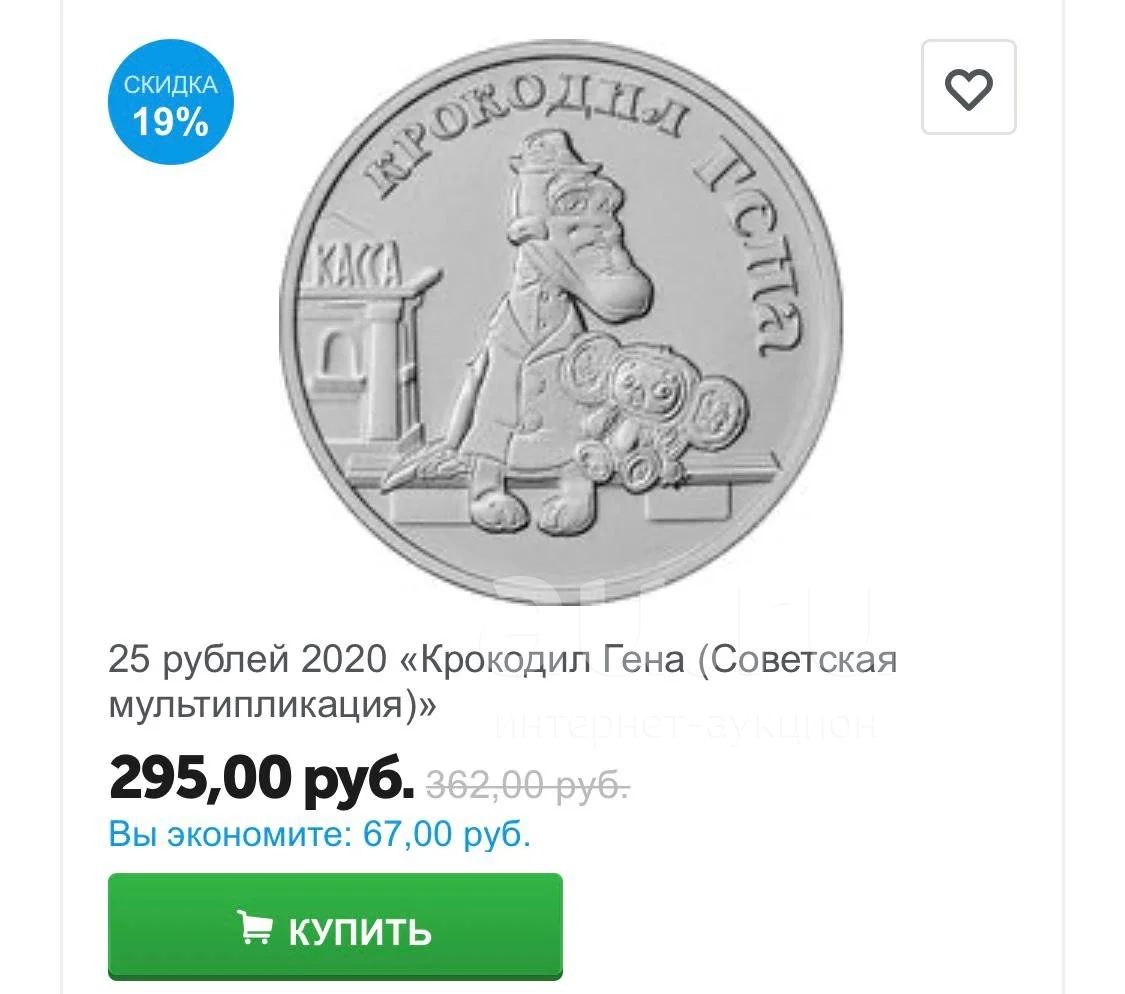Open the 25 рублей 2020 Крокодил Гена listing title
Viewport: 1125px width, 994px height.
(503, 681)
